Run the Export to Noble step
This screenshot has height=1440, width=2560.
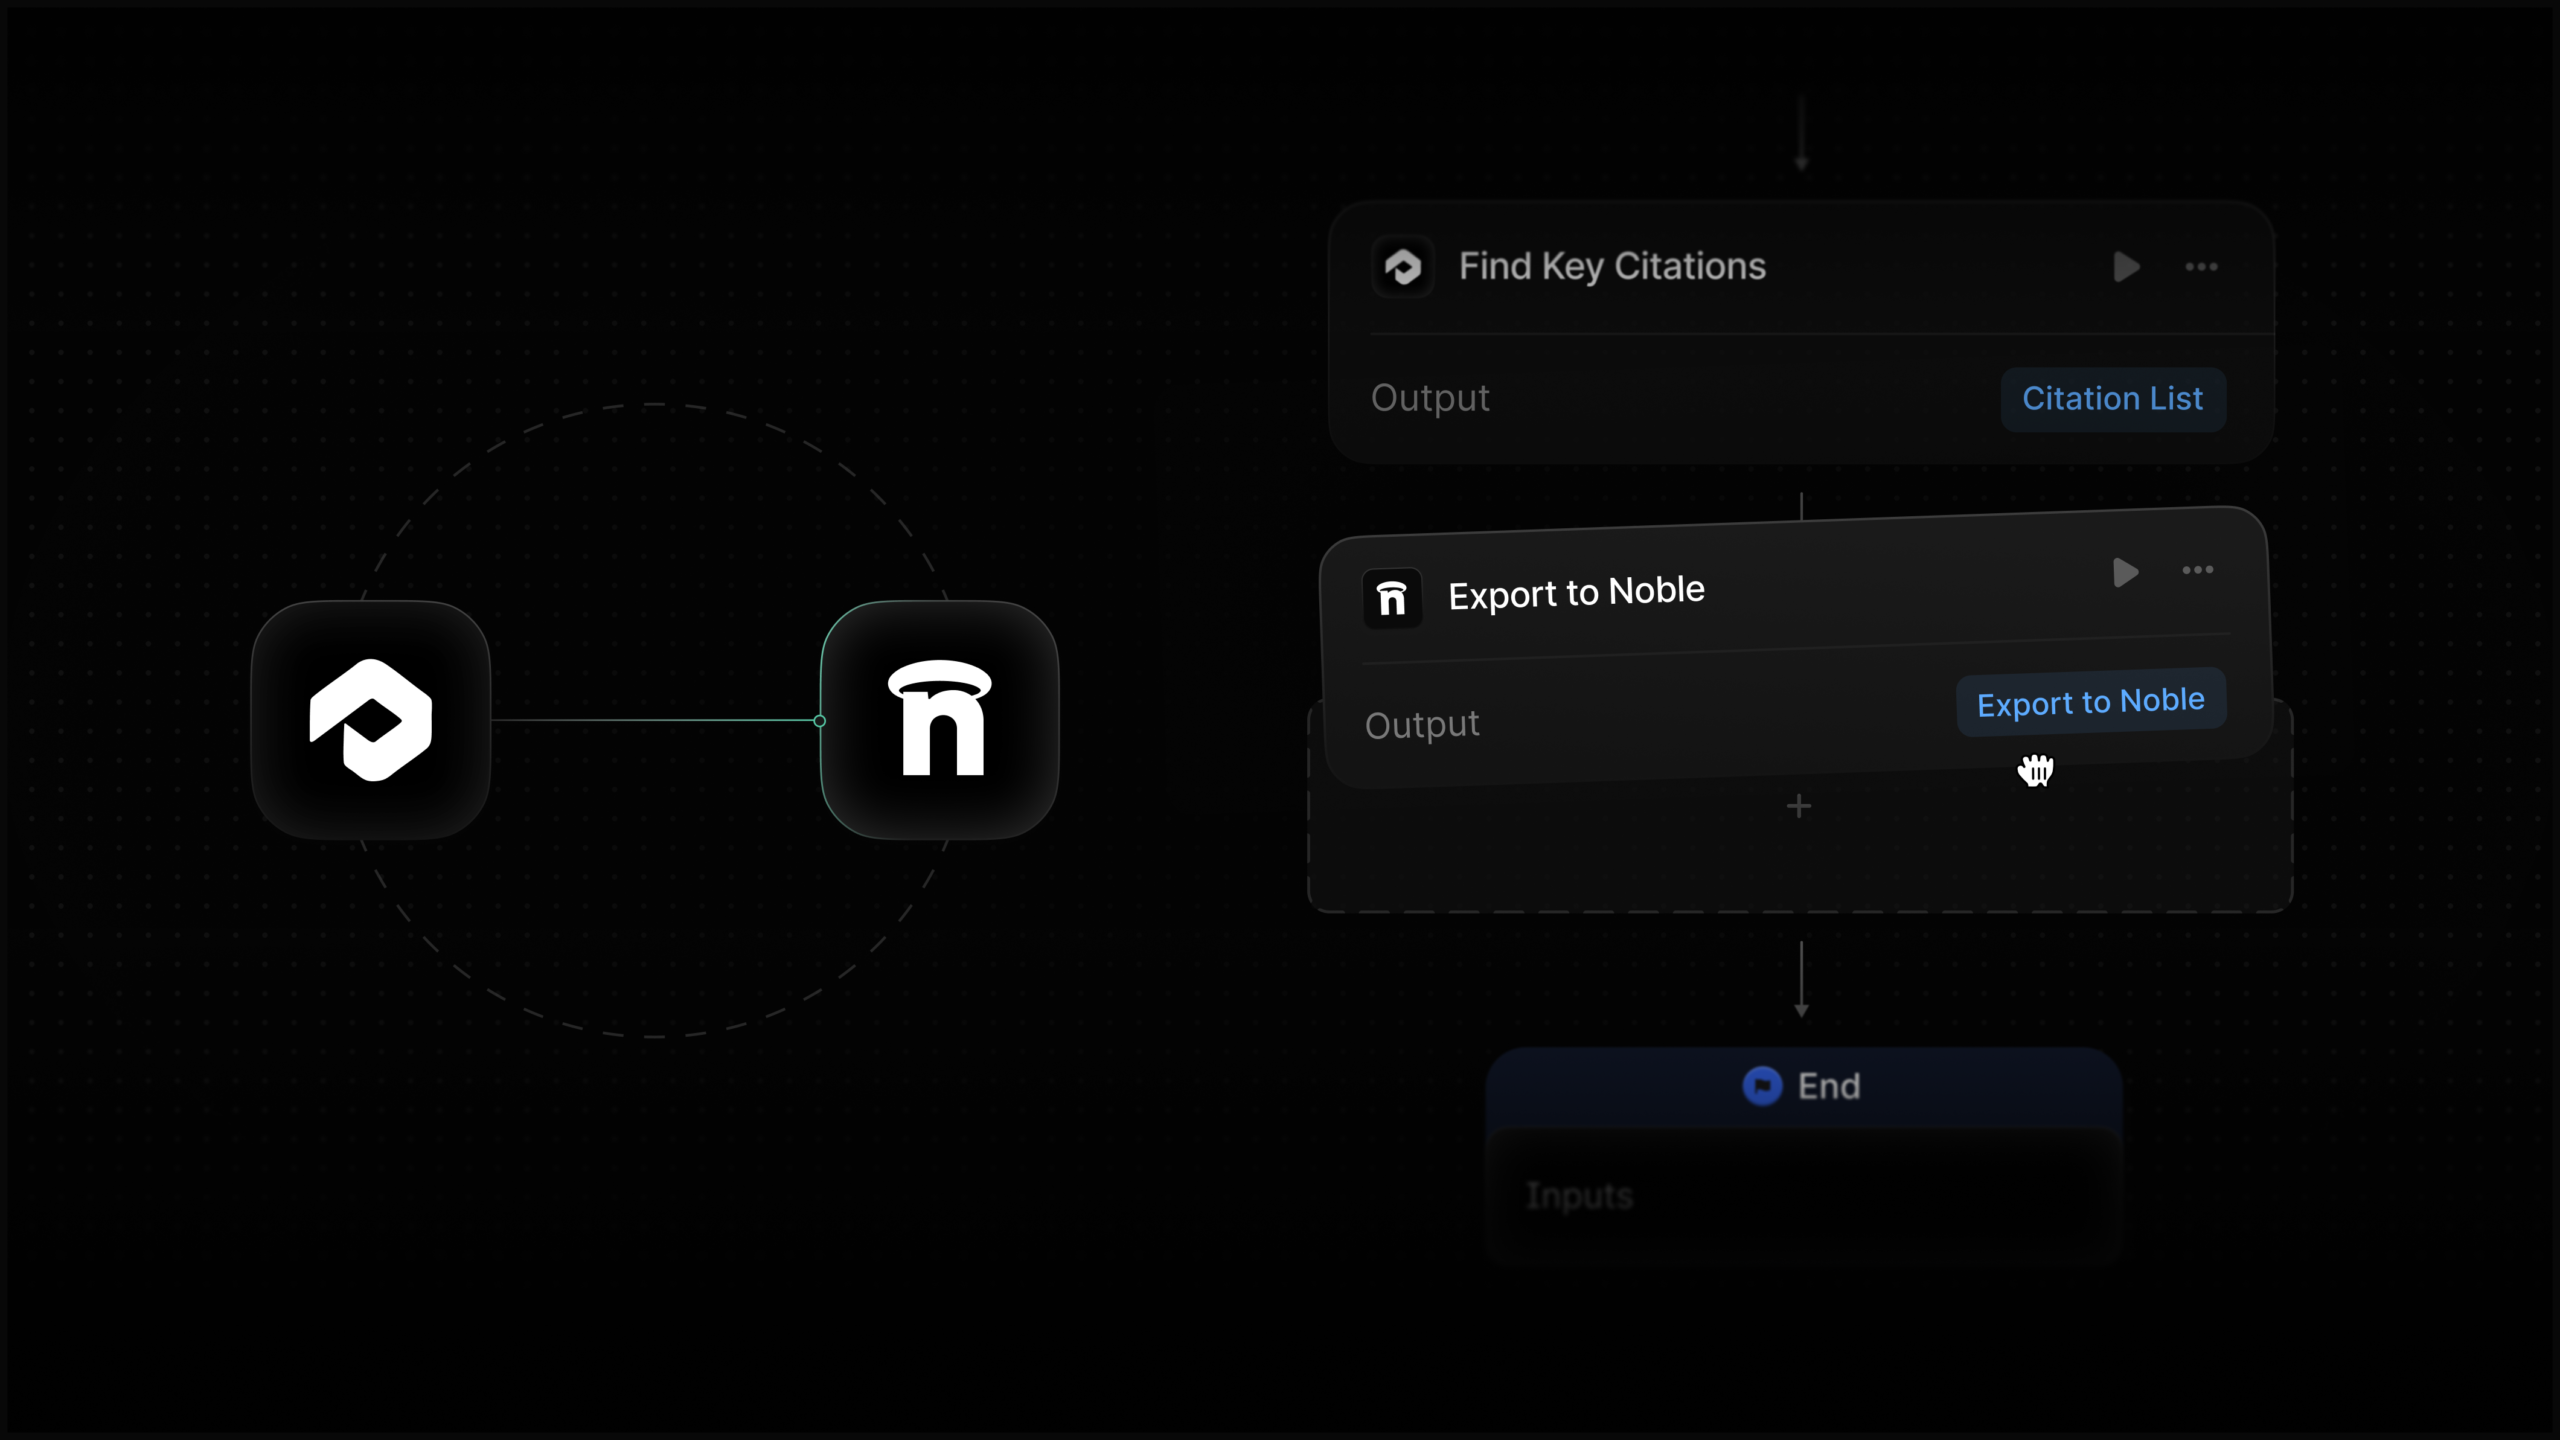click(x=2125, y=572)
